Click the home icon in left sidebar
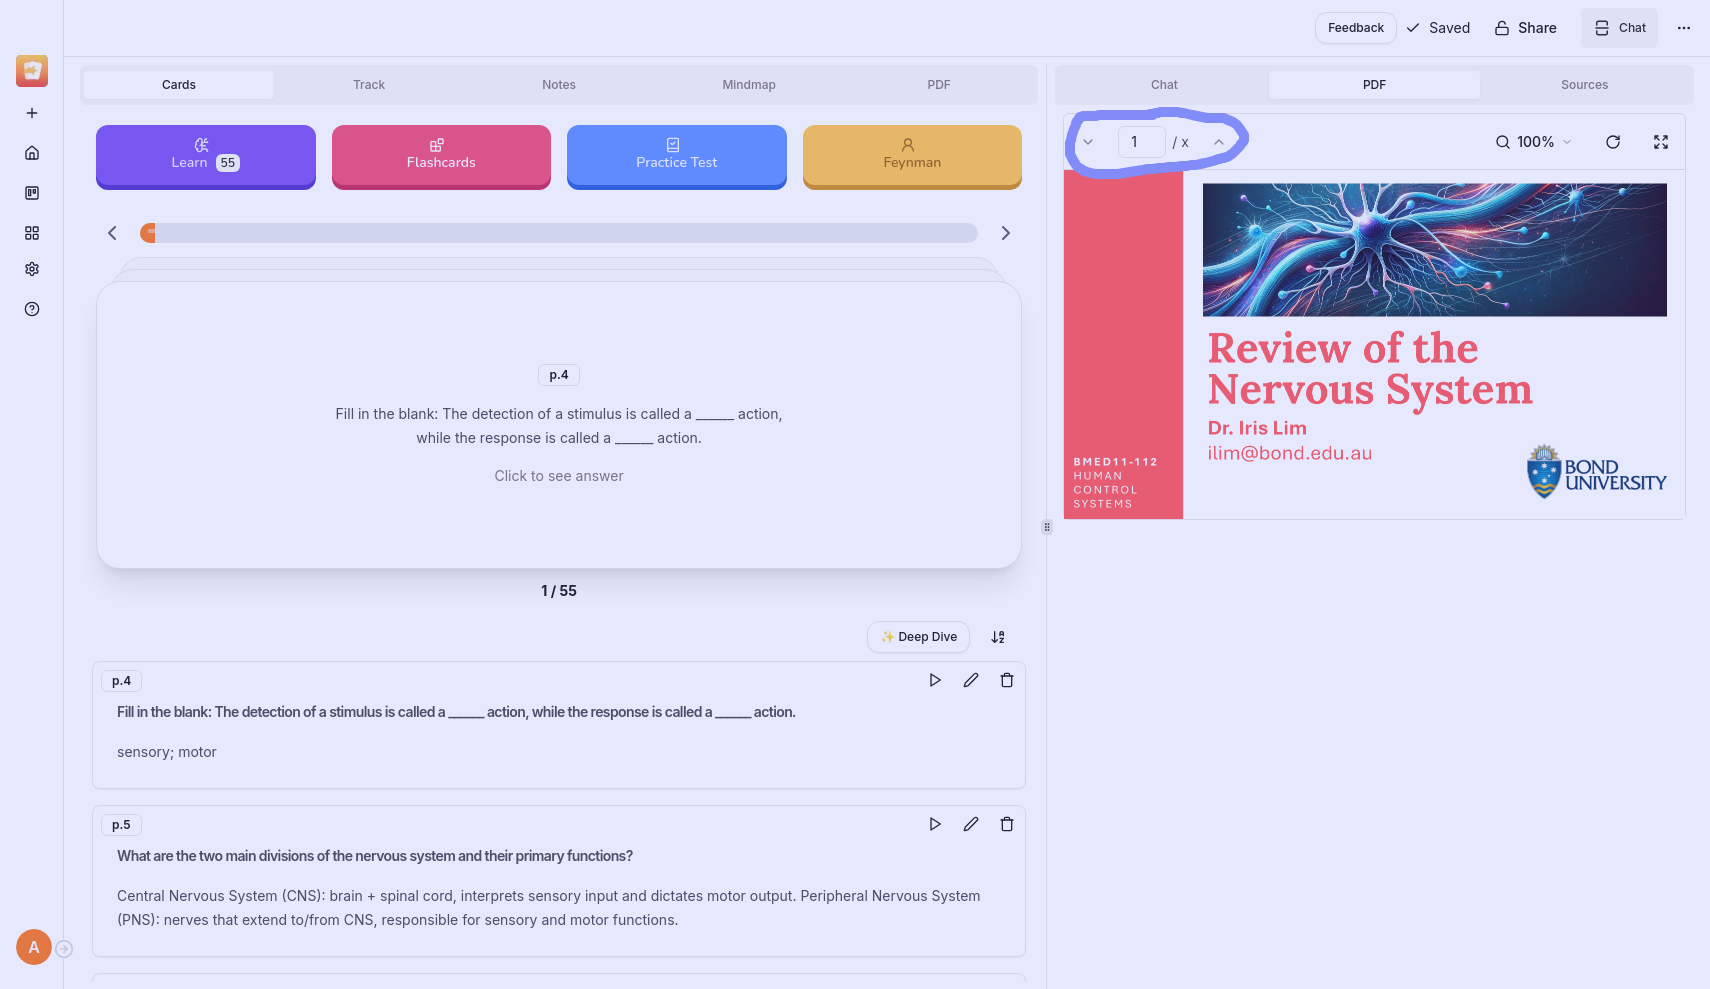 click(x=32, y=153)
